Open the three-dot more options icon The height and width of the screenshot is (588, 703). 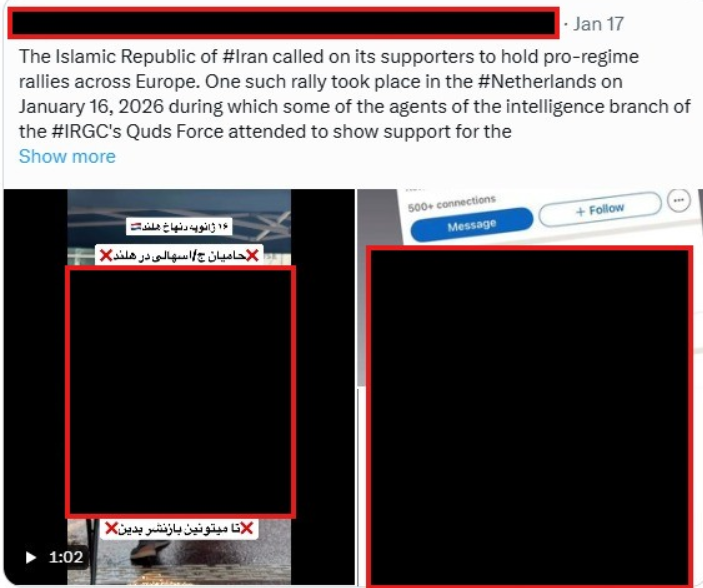[678, 200]
